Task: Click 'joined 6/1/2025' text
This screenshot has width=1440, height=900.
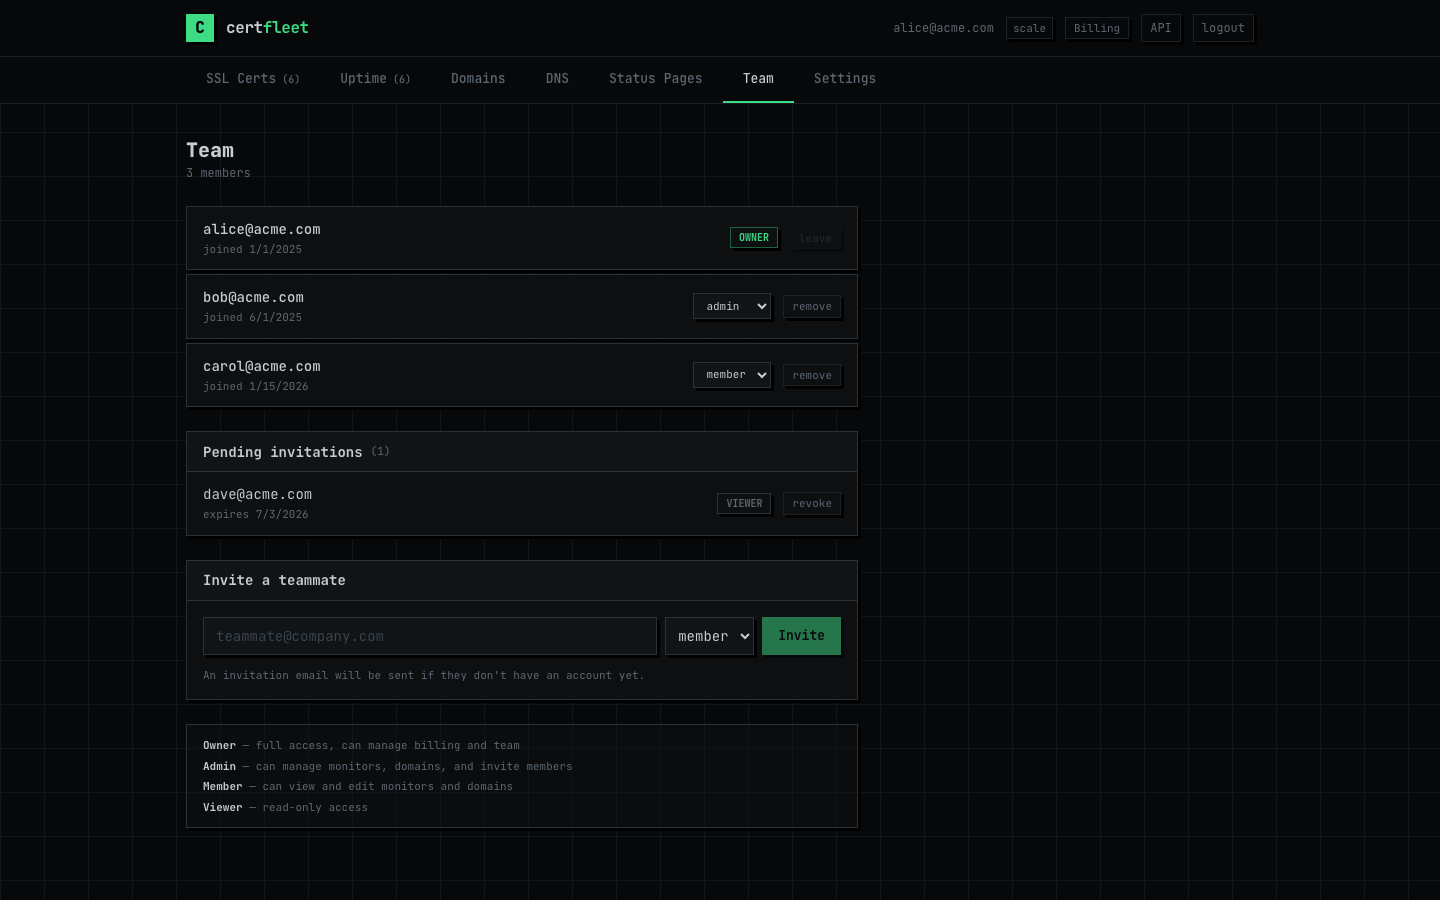Action: coord(252,318)
